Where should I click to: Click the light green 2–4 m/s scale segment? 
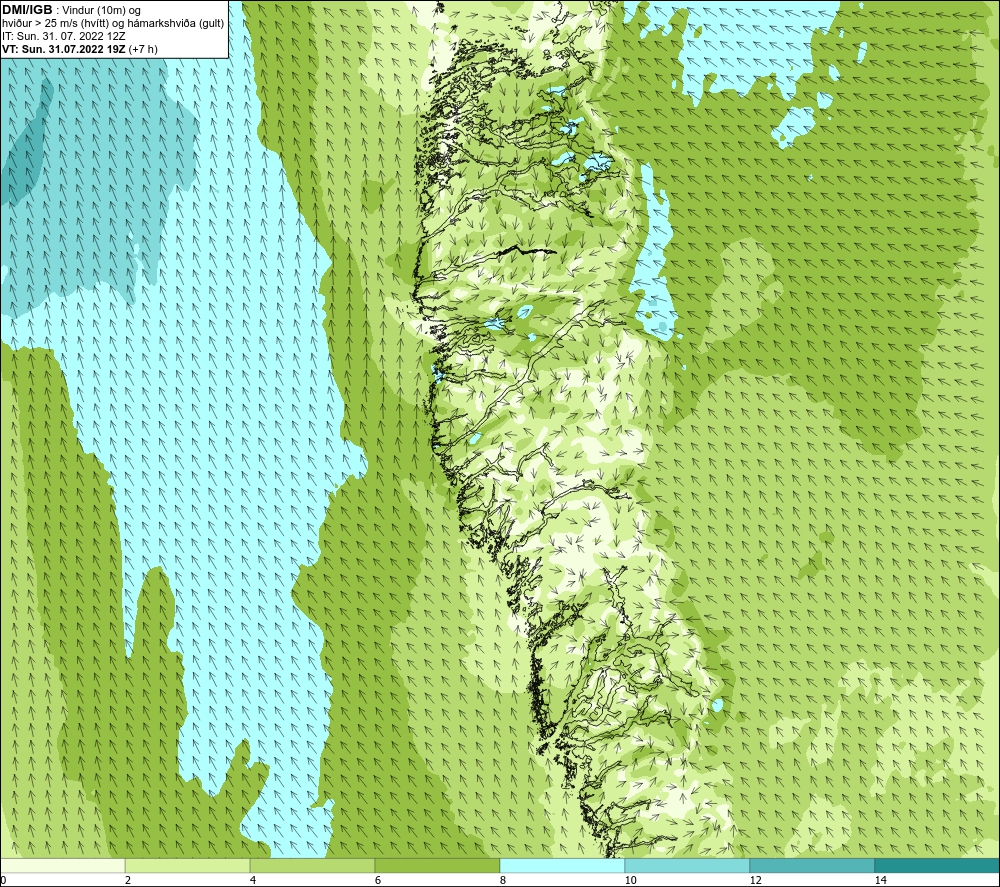pyautogui.click(x=188, y=865)
